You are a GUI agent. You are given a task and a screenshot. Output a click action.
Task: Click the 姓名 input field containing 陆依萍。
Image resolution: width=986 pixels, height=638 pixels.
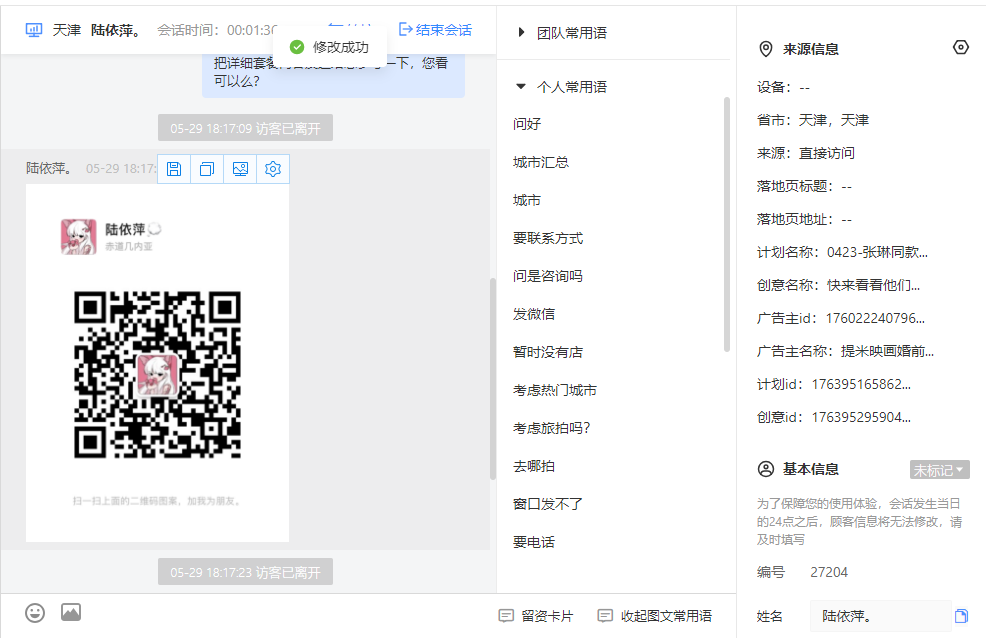tap(880, 616)
